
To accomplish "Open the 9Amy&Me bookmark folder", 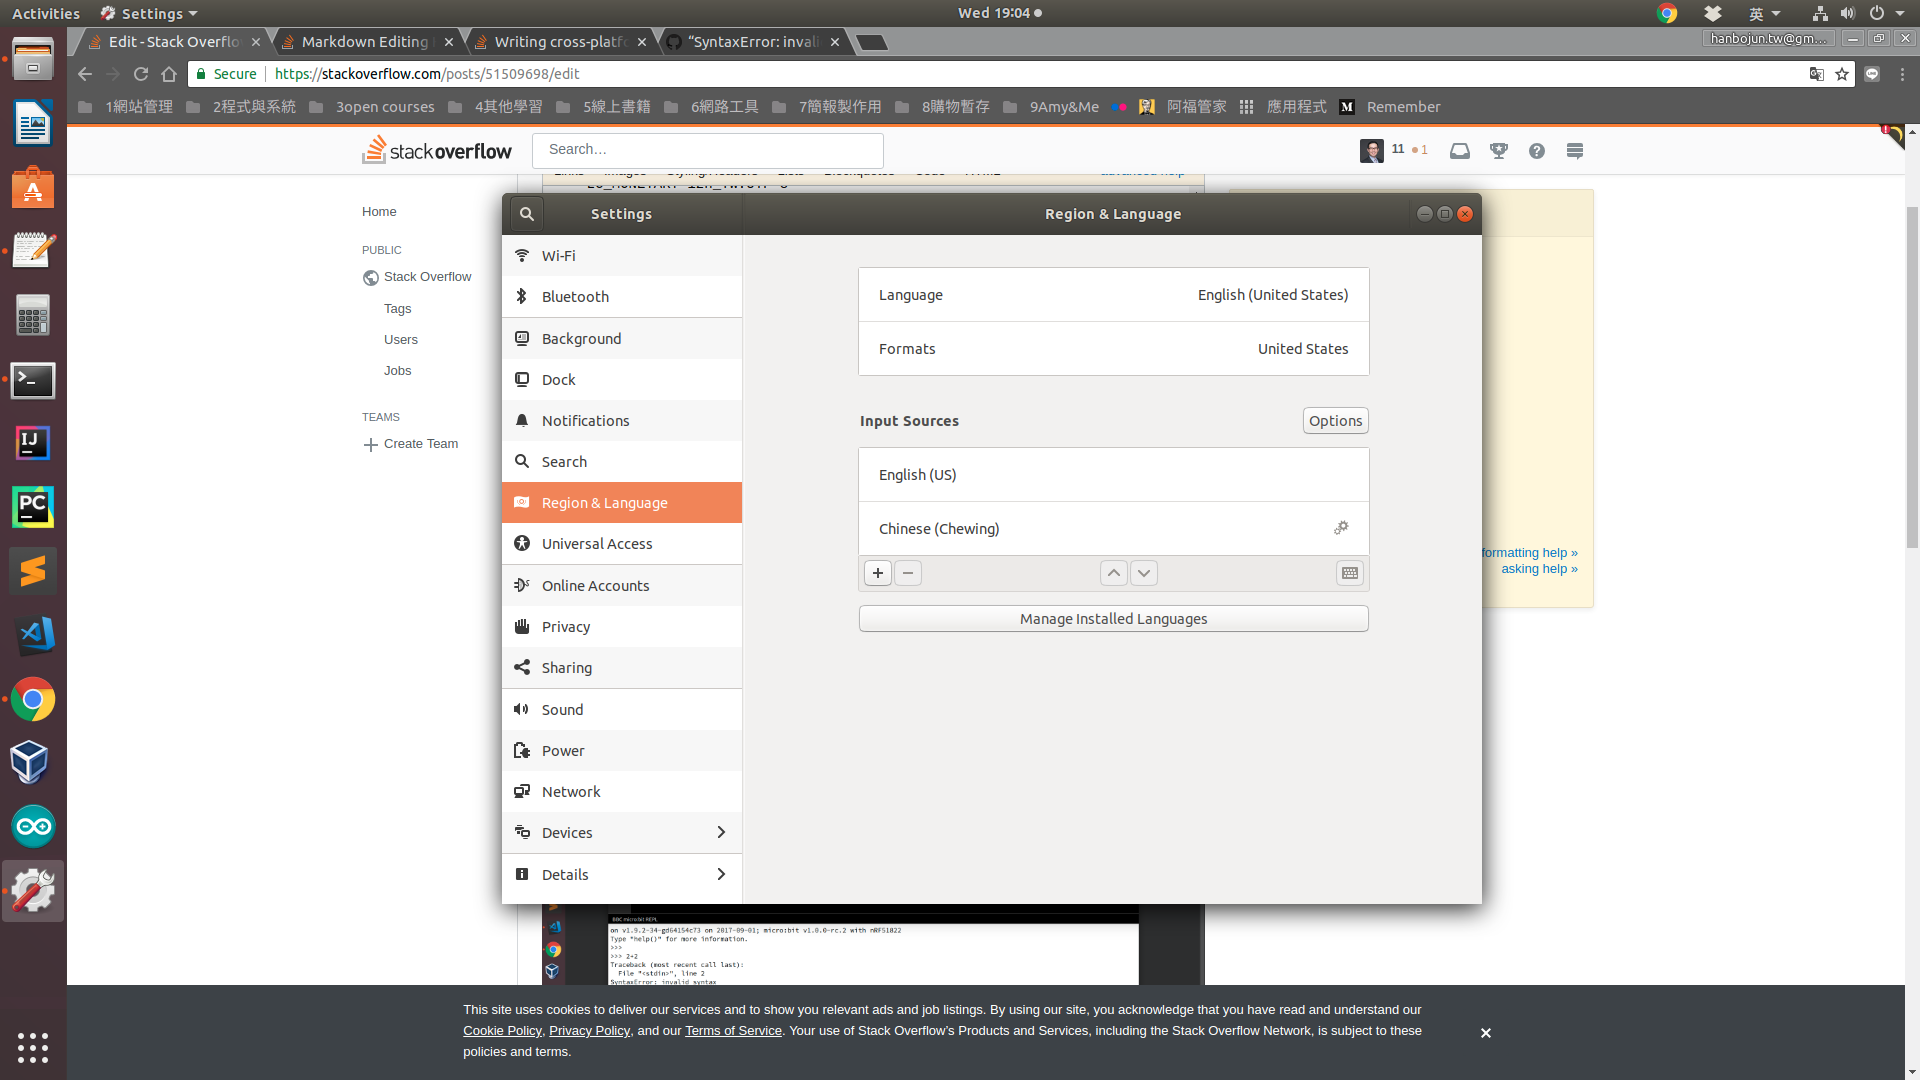I will (x=1051, y=107).
